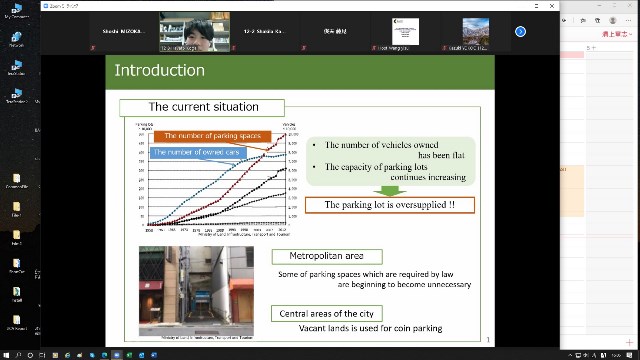Open Excel from the taskbar
This screenshot has width=640, height=360.
(129, 355)
